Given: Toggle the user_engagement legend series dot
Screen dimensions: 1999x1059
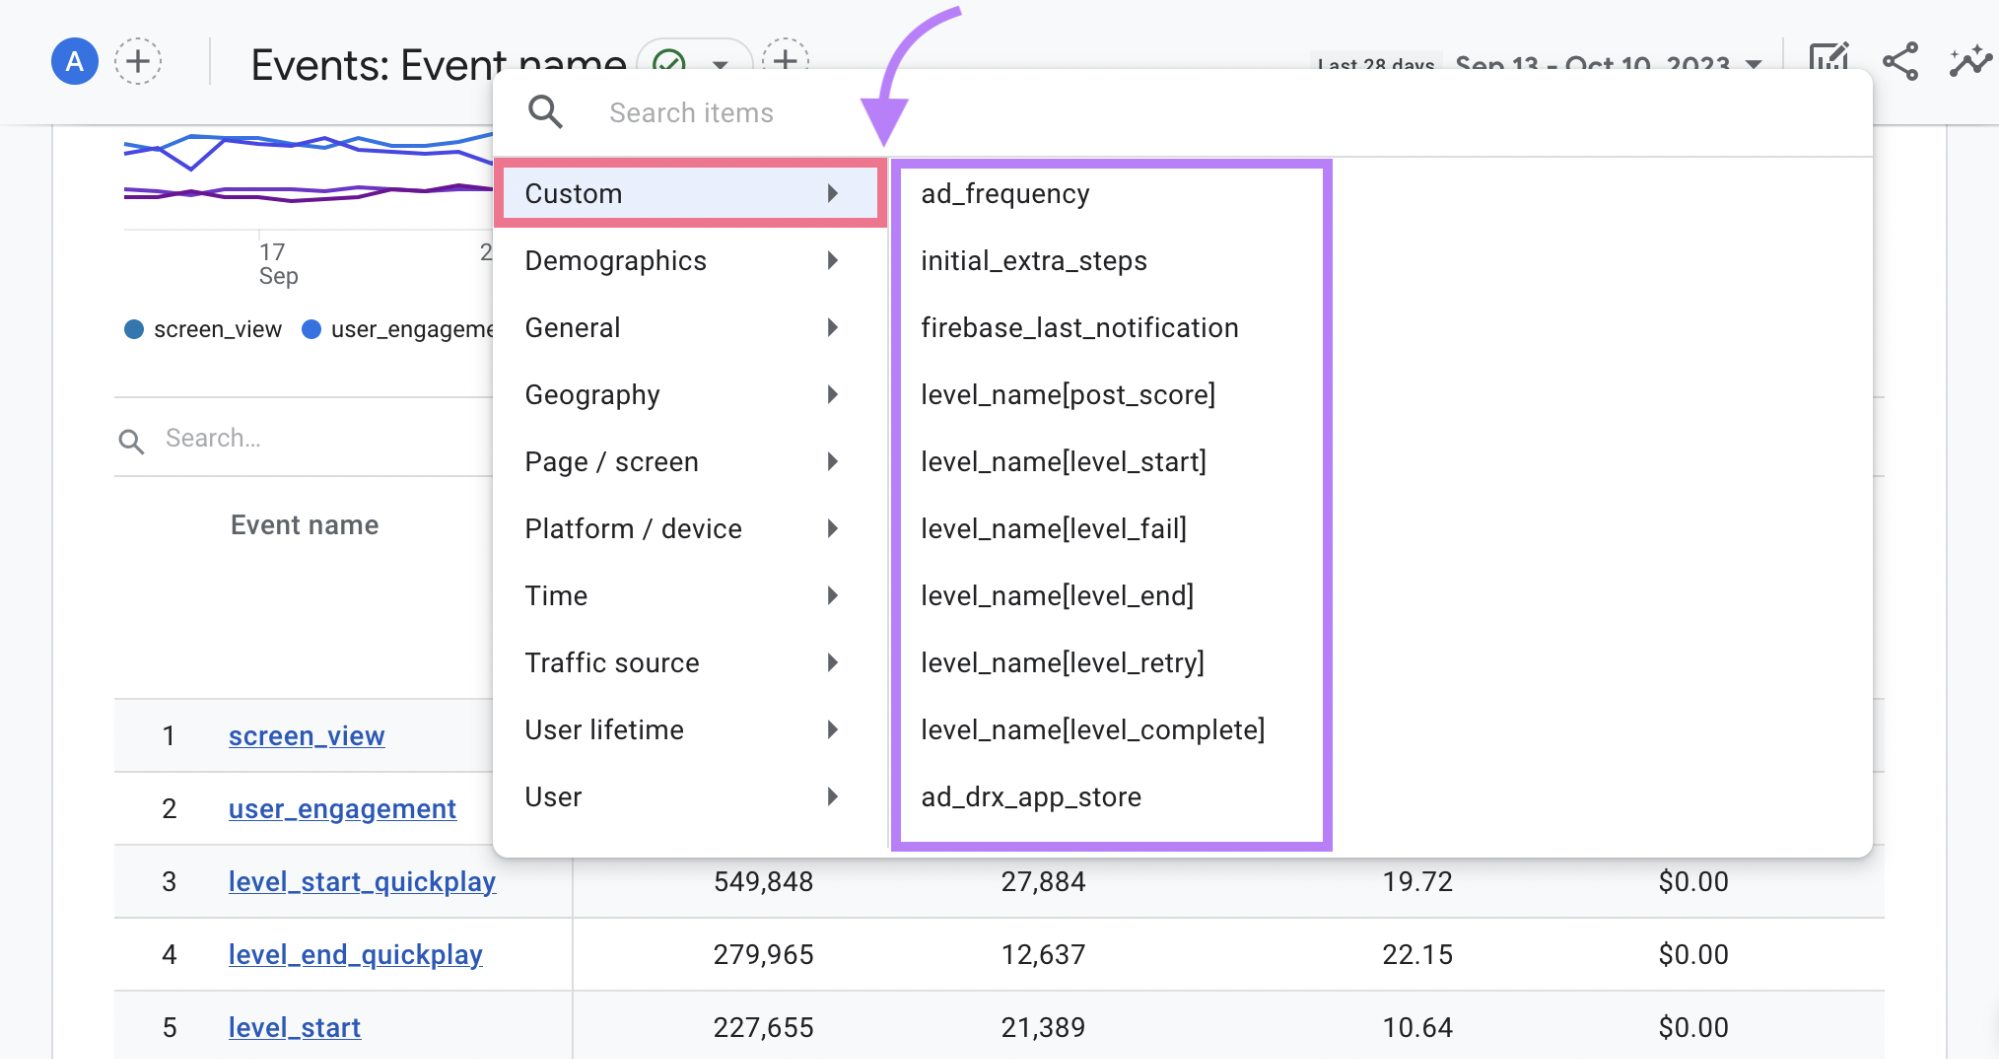Looking at the screenshot, I should coord(311,329).
